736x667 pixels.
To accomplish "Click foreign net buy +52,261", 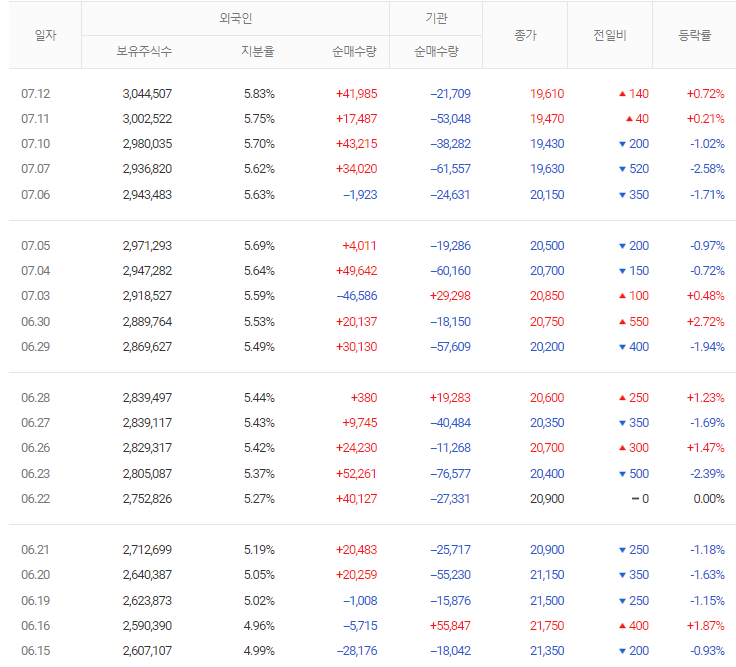I will coord(357,474).
